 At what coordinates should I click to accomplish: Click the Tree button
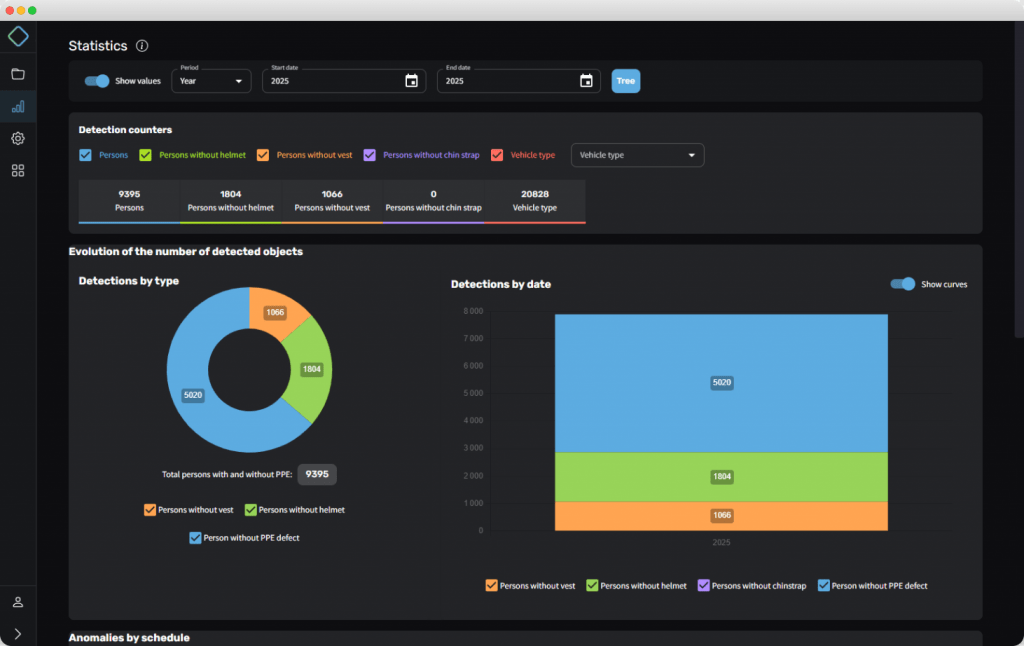(626, 81)
